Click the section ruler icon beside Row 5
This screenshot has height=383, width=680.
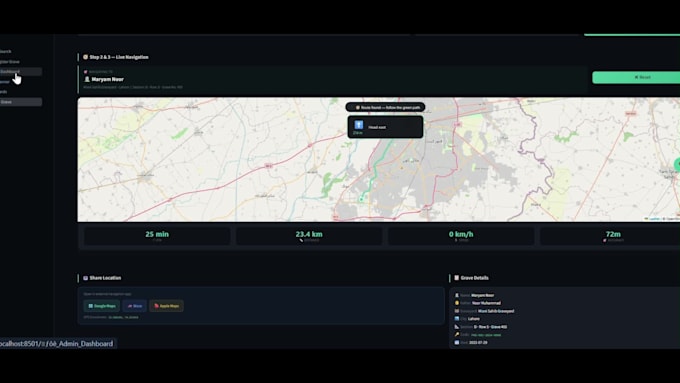tap(457, 327)
